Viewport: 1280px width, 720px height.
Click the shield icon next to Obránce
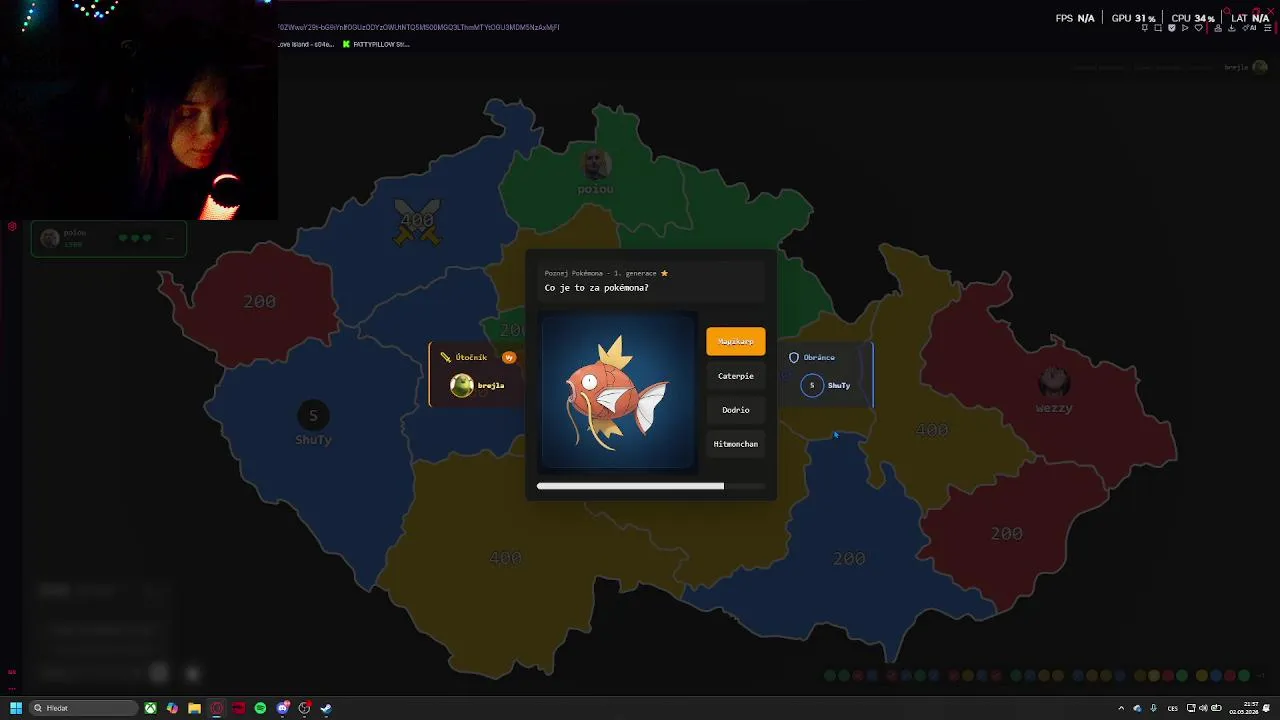pyautogui.click(x=794, y=357)
